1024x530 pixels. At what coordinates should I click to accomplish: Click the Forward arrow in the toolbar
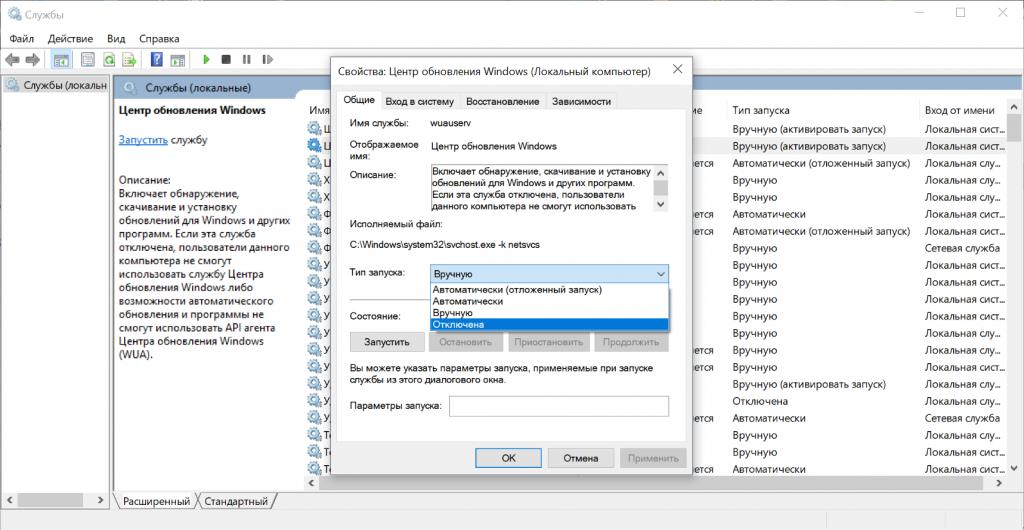[33, 60]
